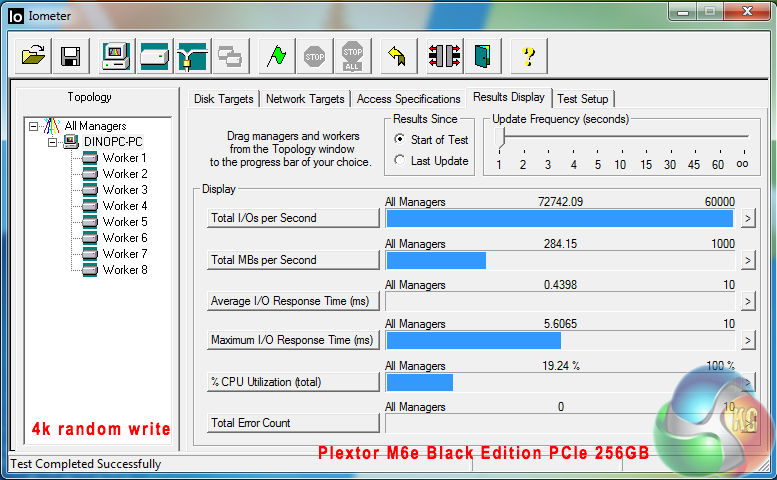Open a test configuration file
The image size is (777, 480).
pos(33,56)
